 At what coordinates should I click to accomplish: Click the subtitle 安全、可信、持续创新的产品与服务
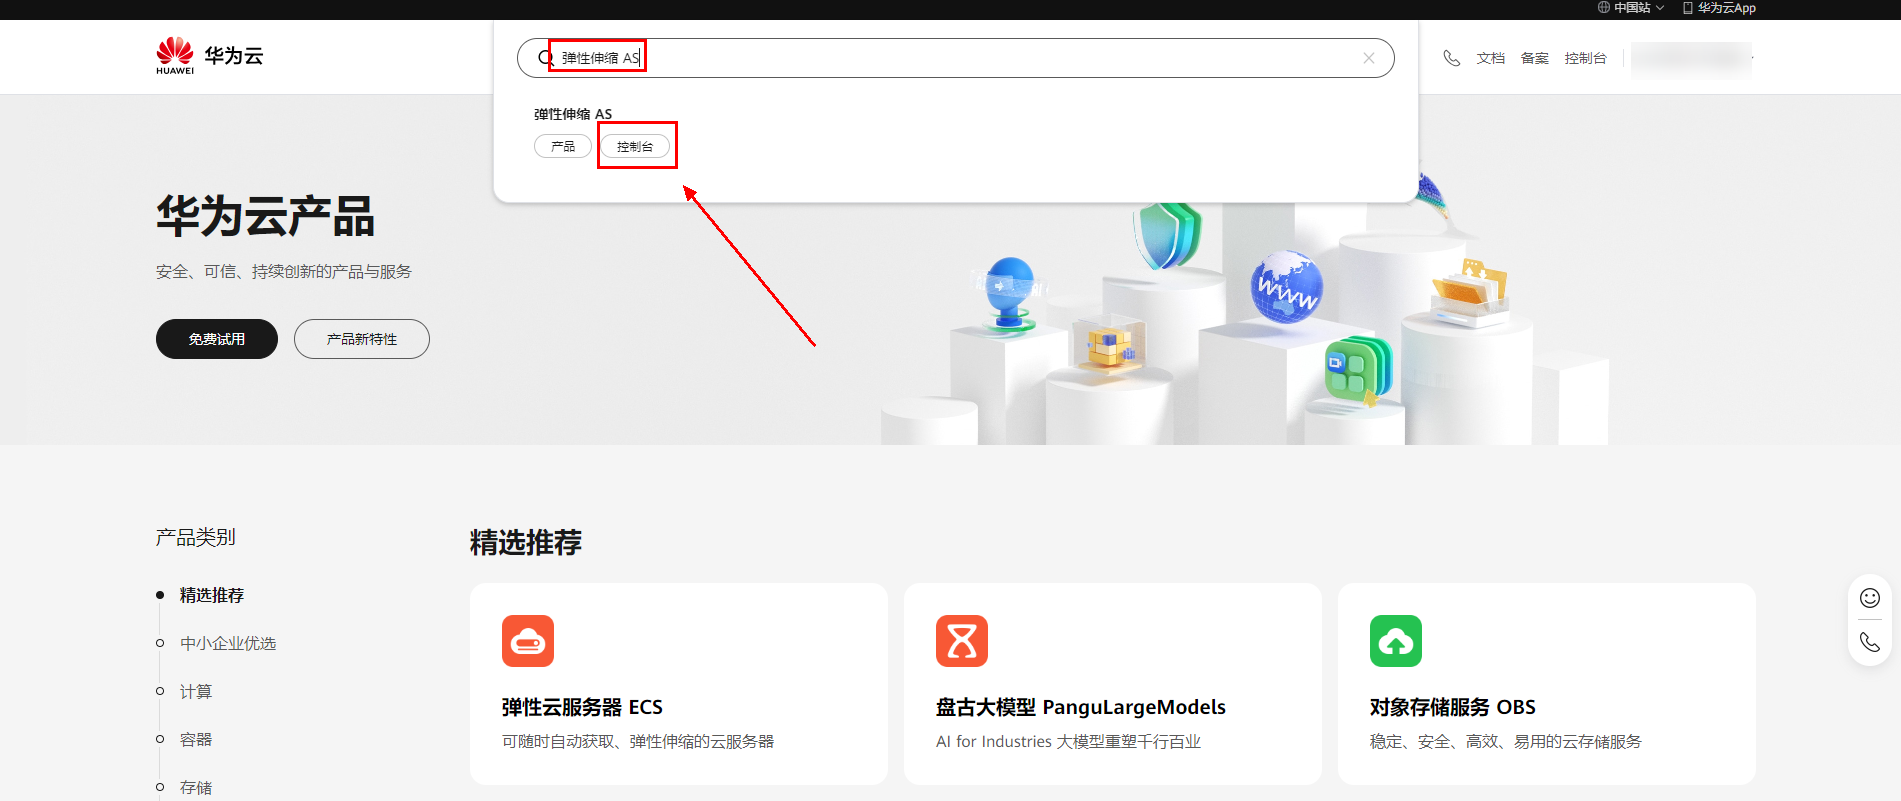point(284,271)
